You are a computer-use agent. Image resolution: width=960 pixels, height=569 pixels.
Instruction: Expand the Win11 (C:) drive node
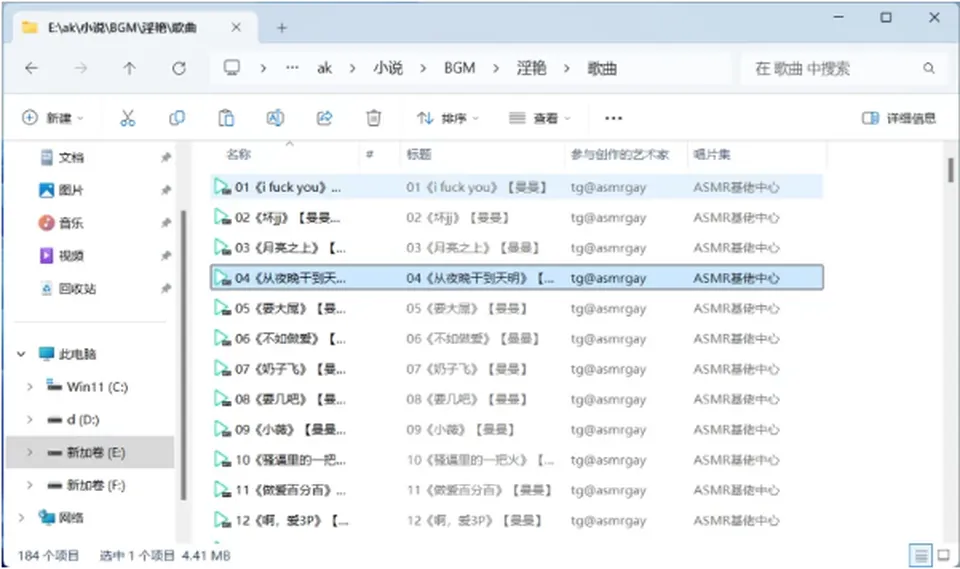point(29,386)
